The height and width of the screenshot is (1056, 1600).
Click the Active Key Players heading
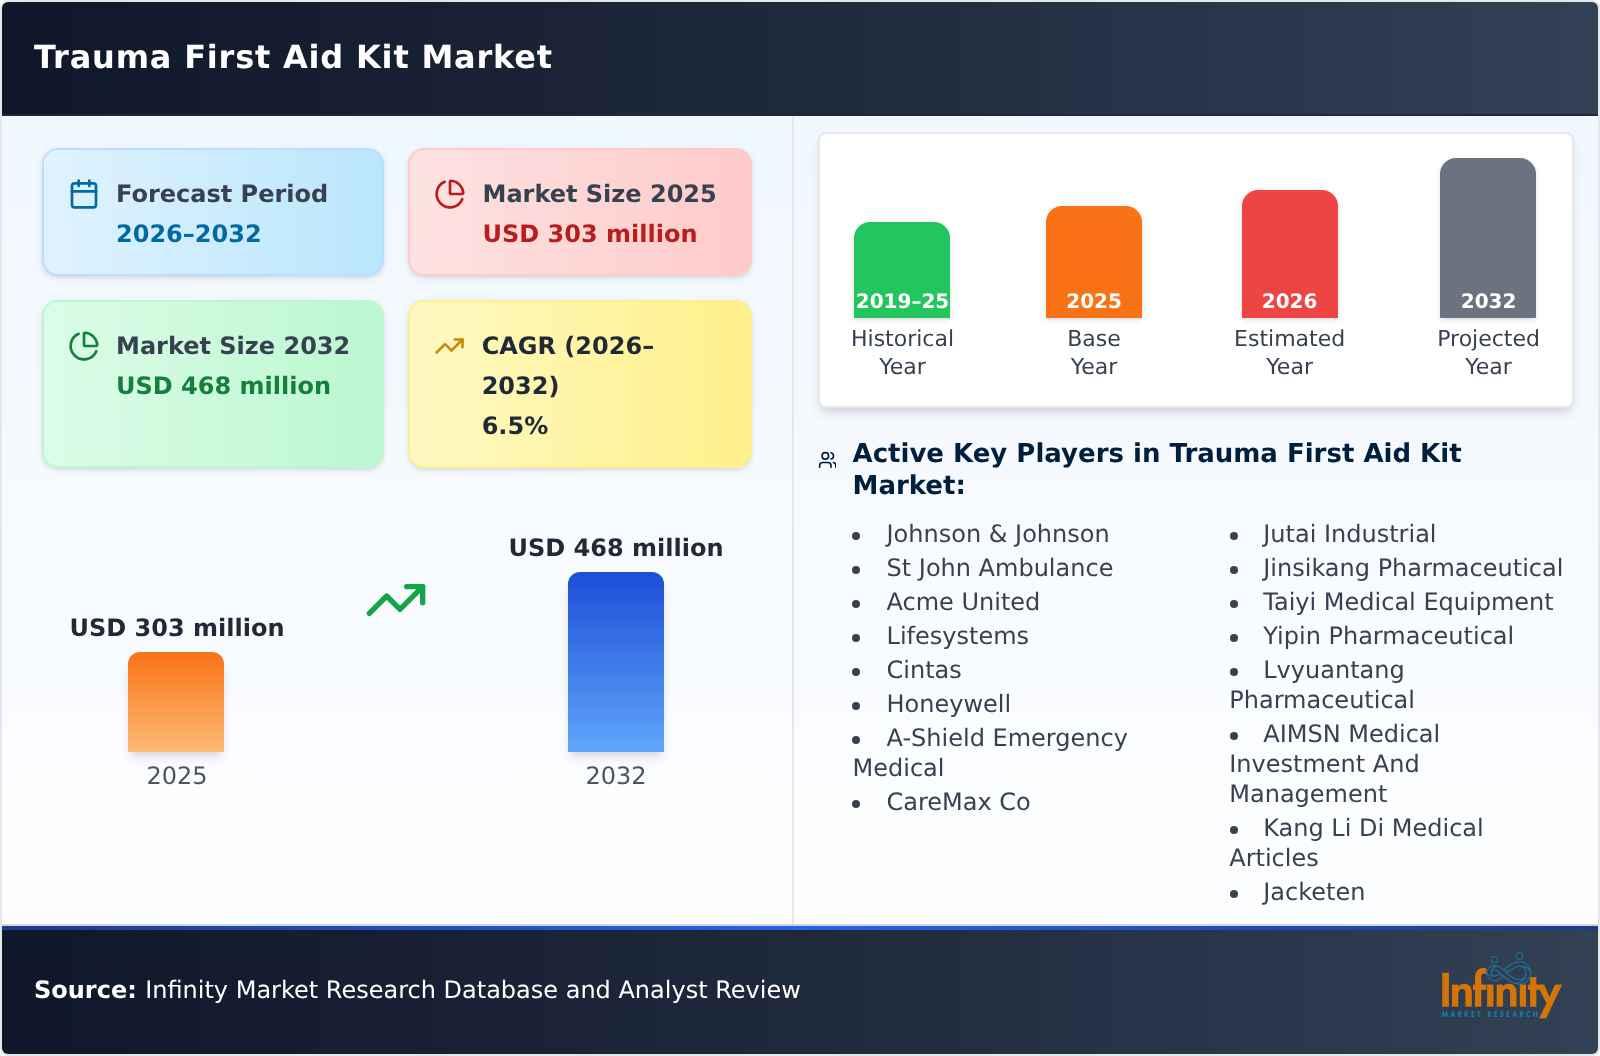pos(1157,469)
